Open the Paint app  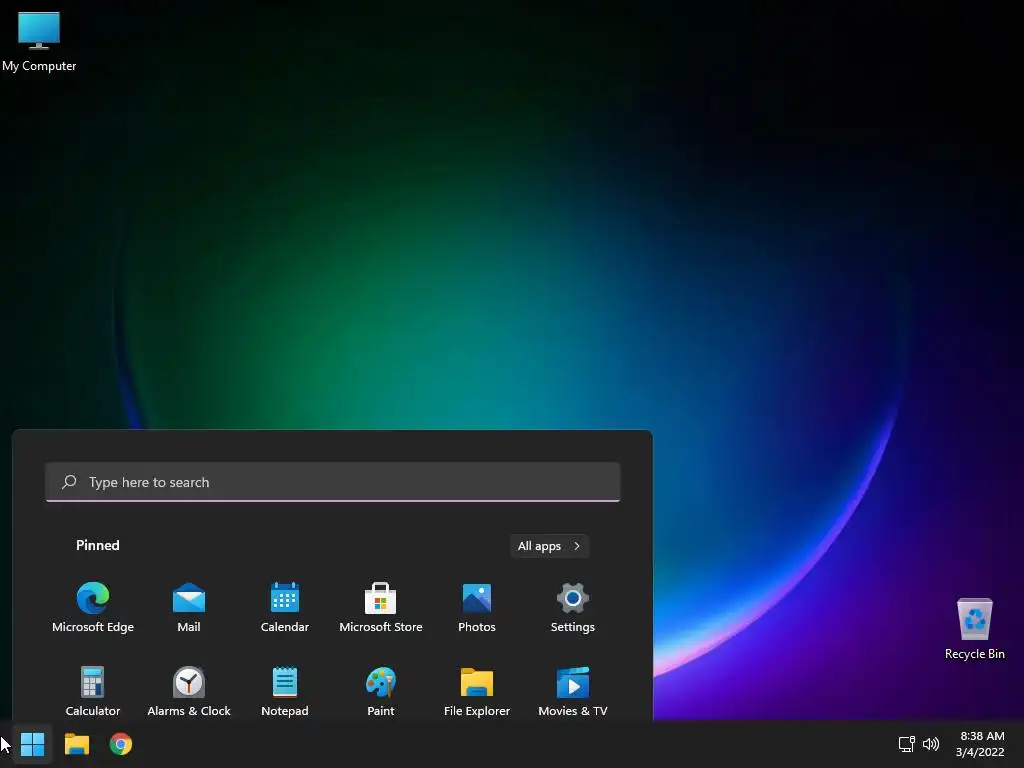click(381, 691)
